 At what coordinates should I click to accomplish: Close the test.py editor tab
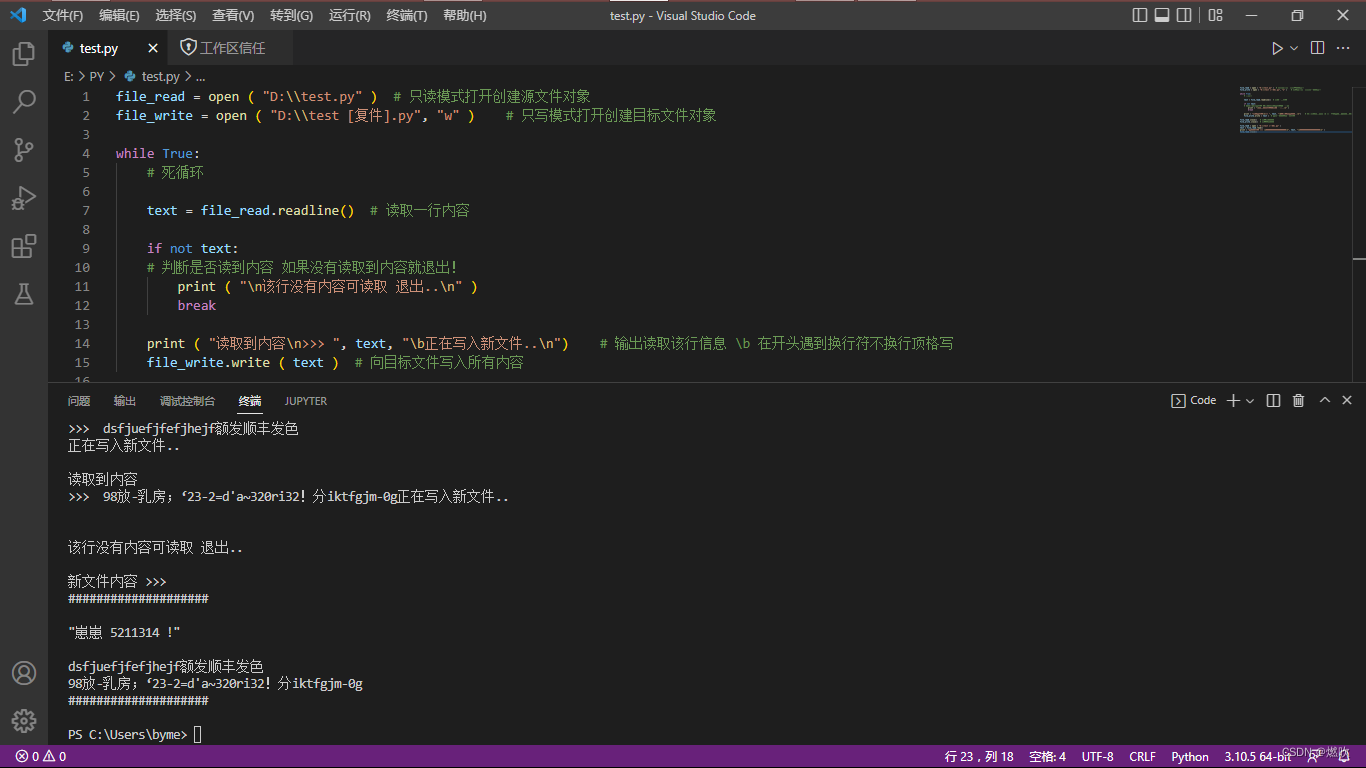click(153, 48)
